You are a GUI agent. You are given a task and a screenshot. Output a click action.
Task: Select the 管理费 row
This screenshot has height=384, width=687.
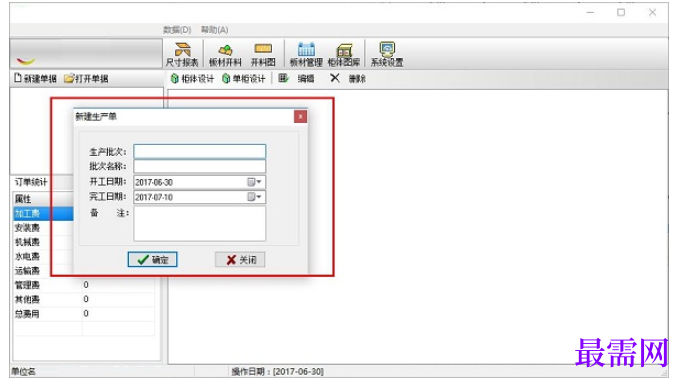(83, 285)
